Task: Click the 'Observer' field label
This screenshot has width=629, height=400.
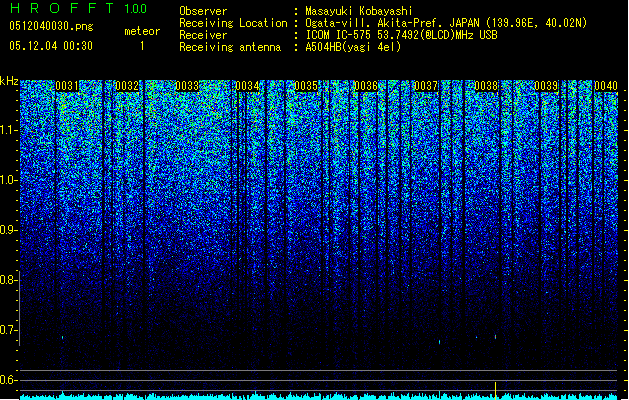Action: 203,11
